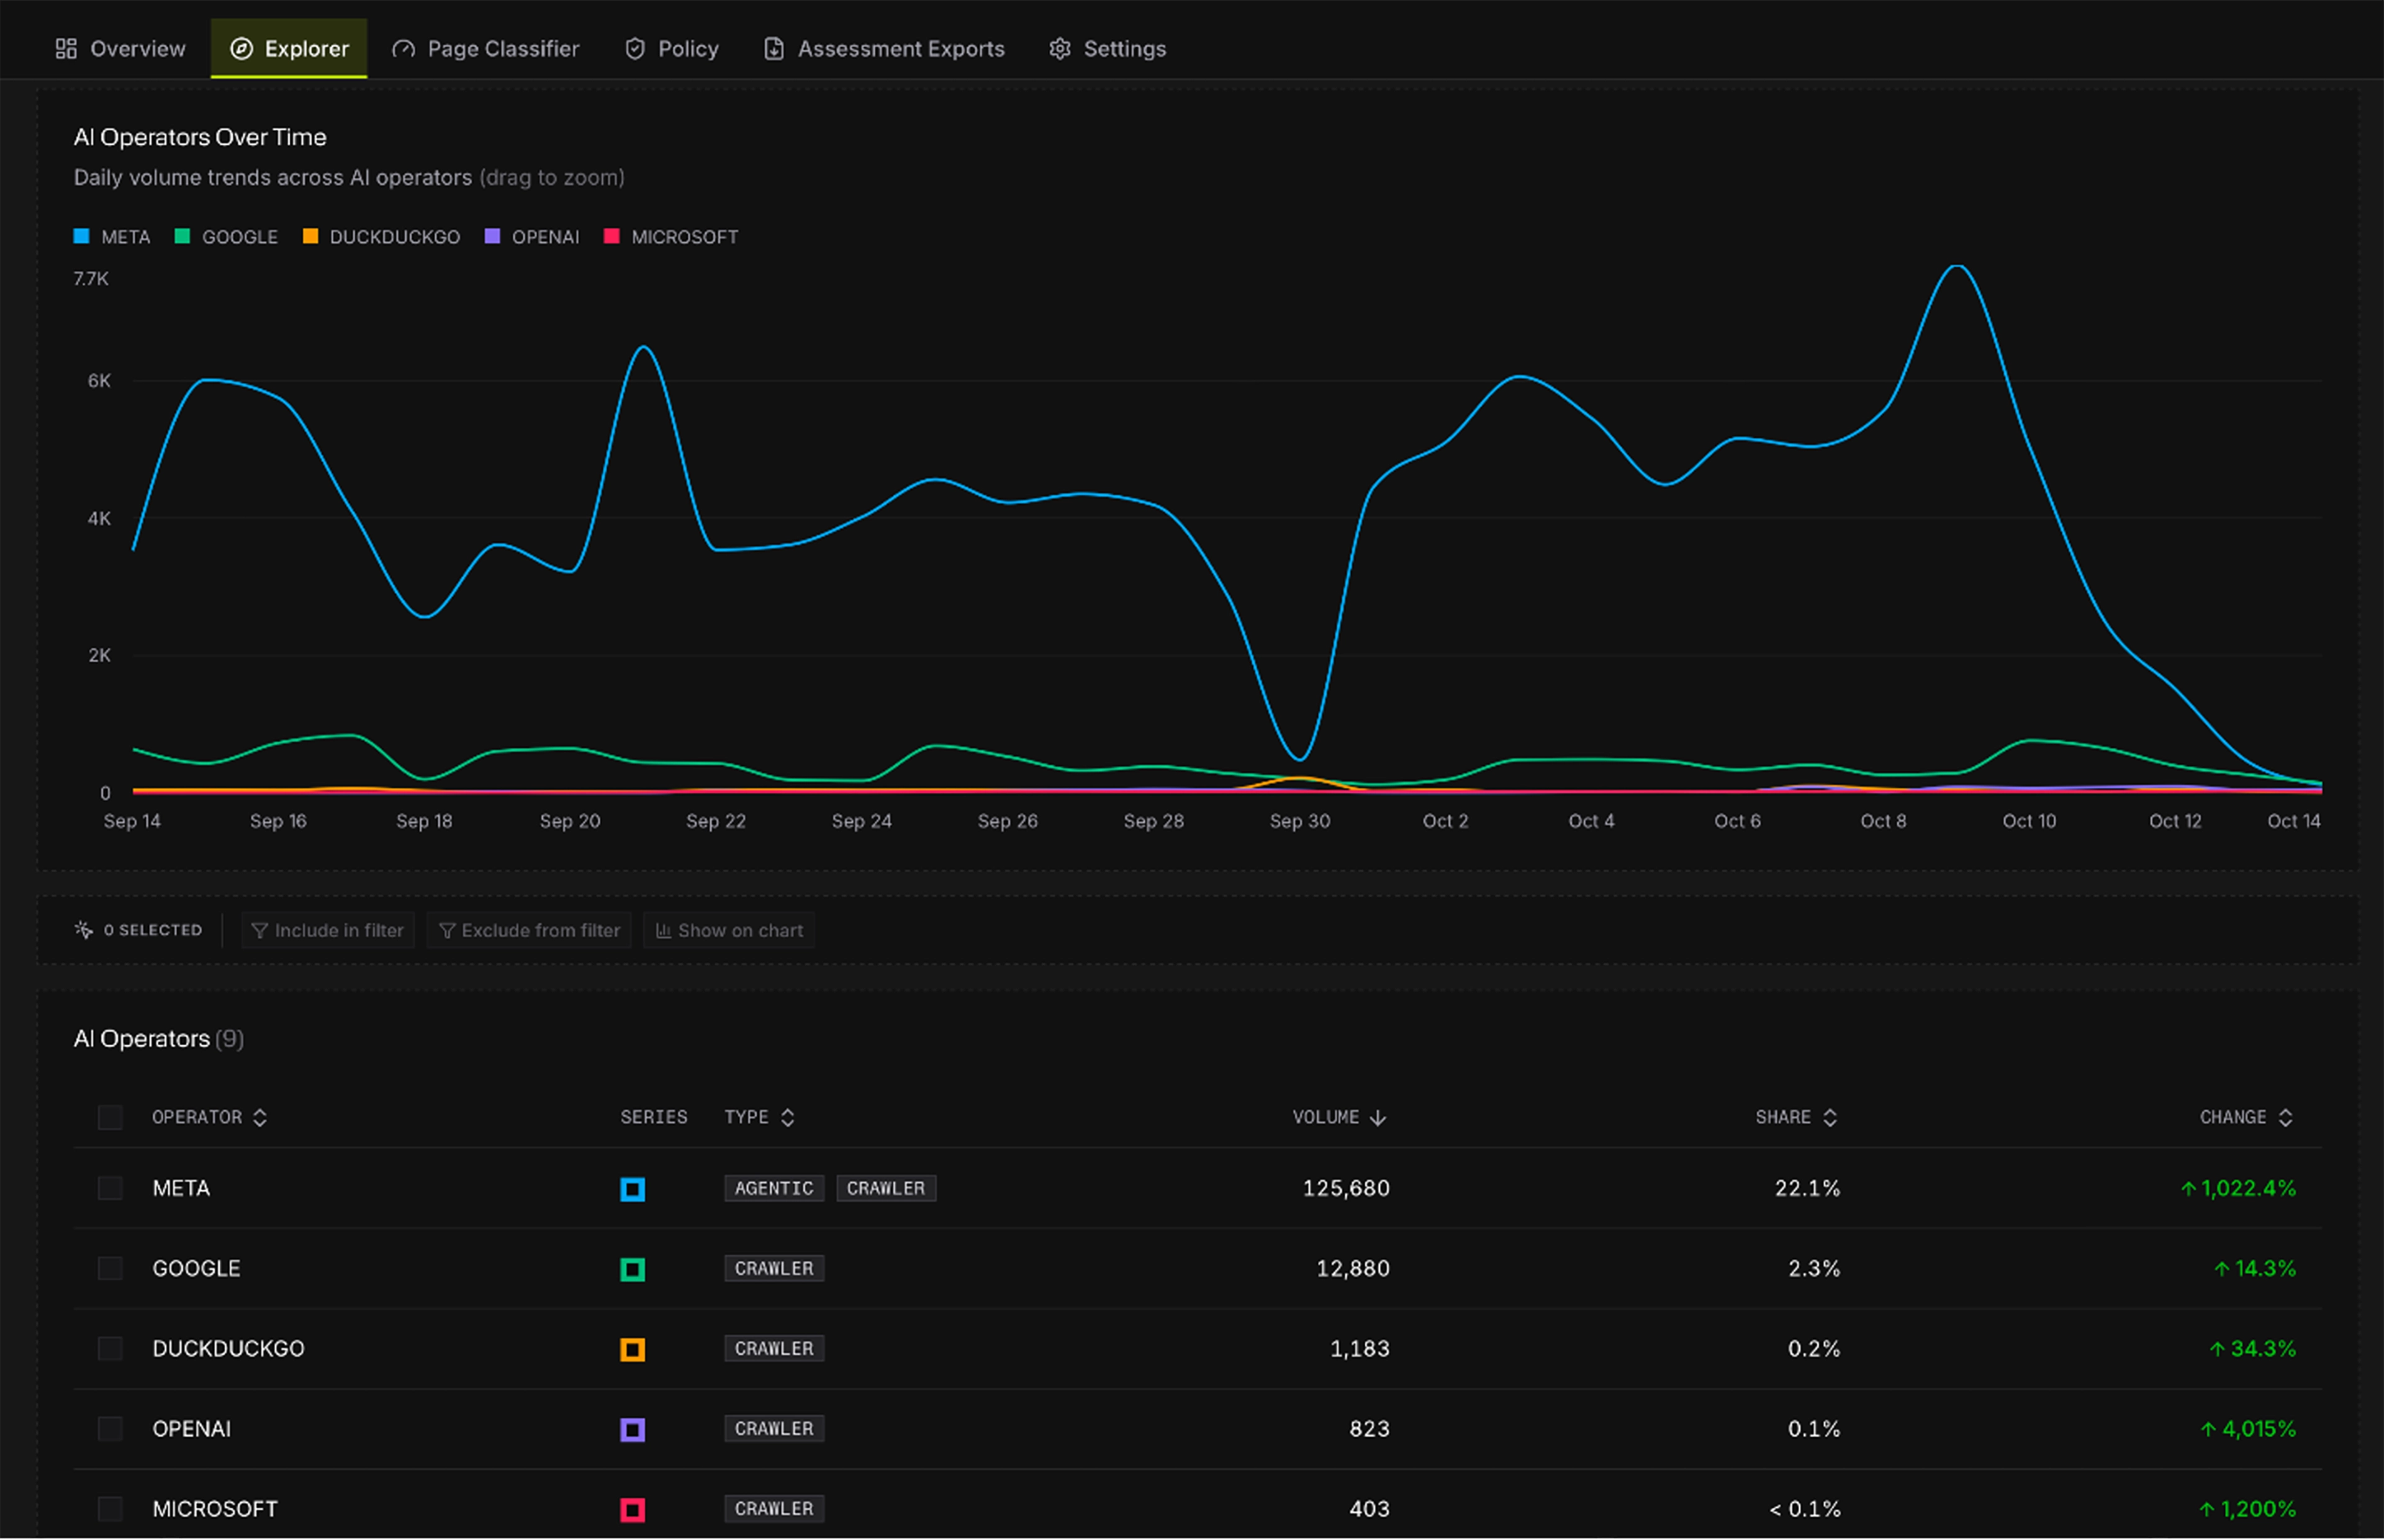Click the GOOGLE share value 2.3%
2384x1540 pixels.
tap(1814, 1269)
